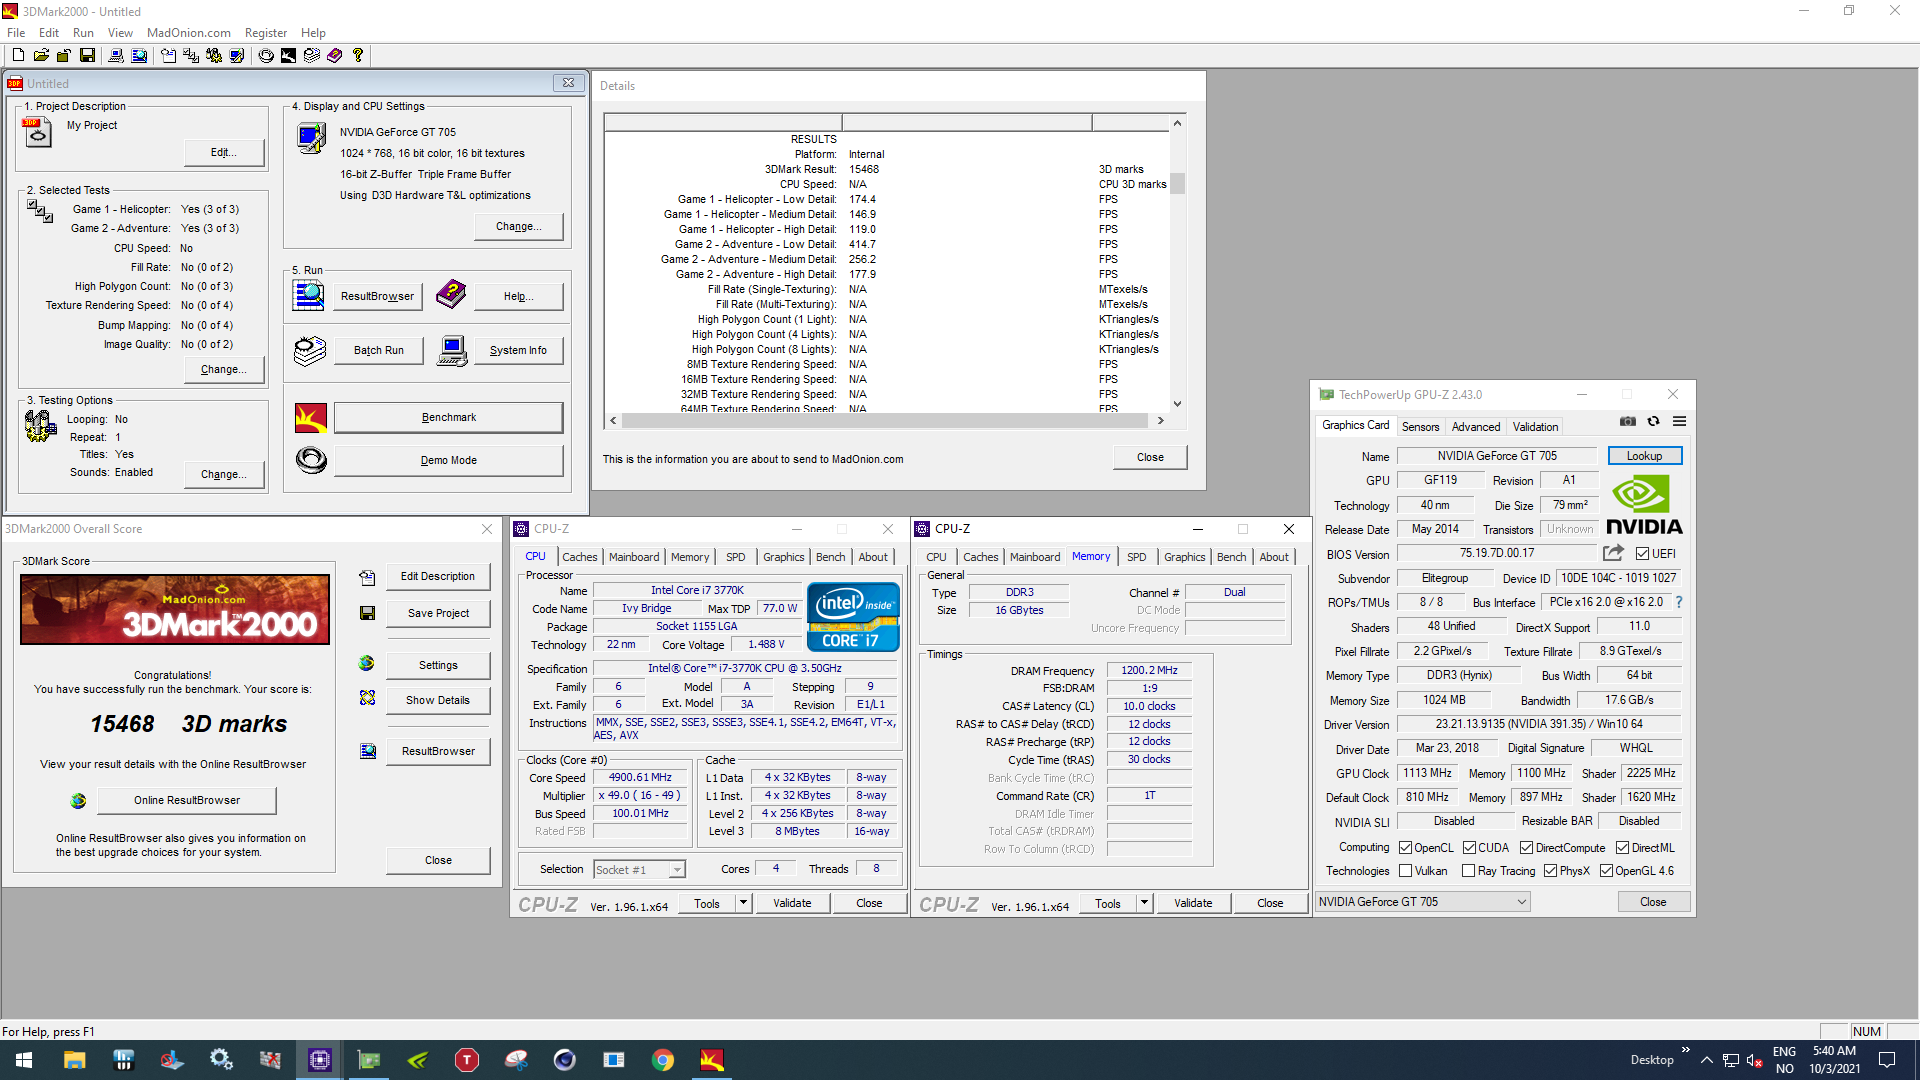Toggle the OpenGL 4.6 checkbox

point(1606,871)
